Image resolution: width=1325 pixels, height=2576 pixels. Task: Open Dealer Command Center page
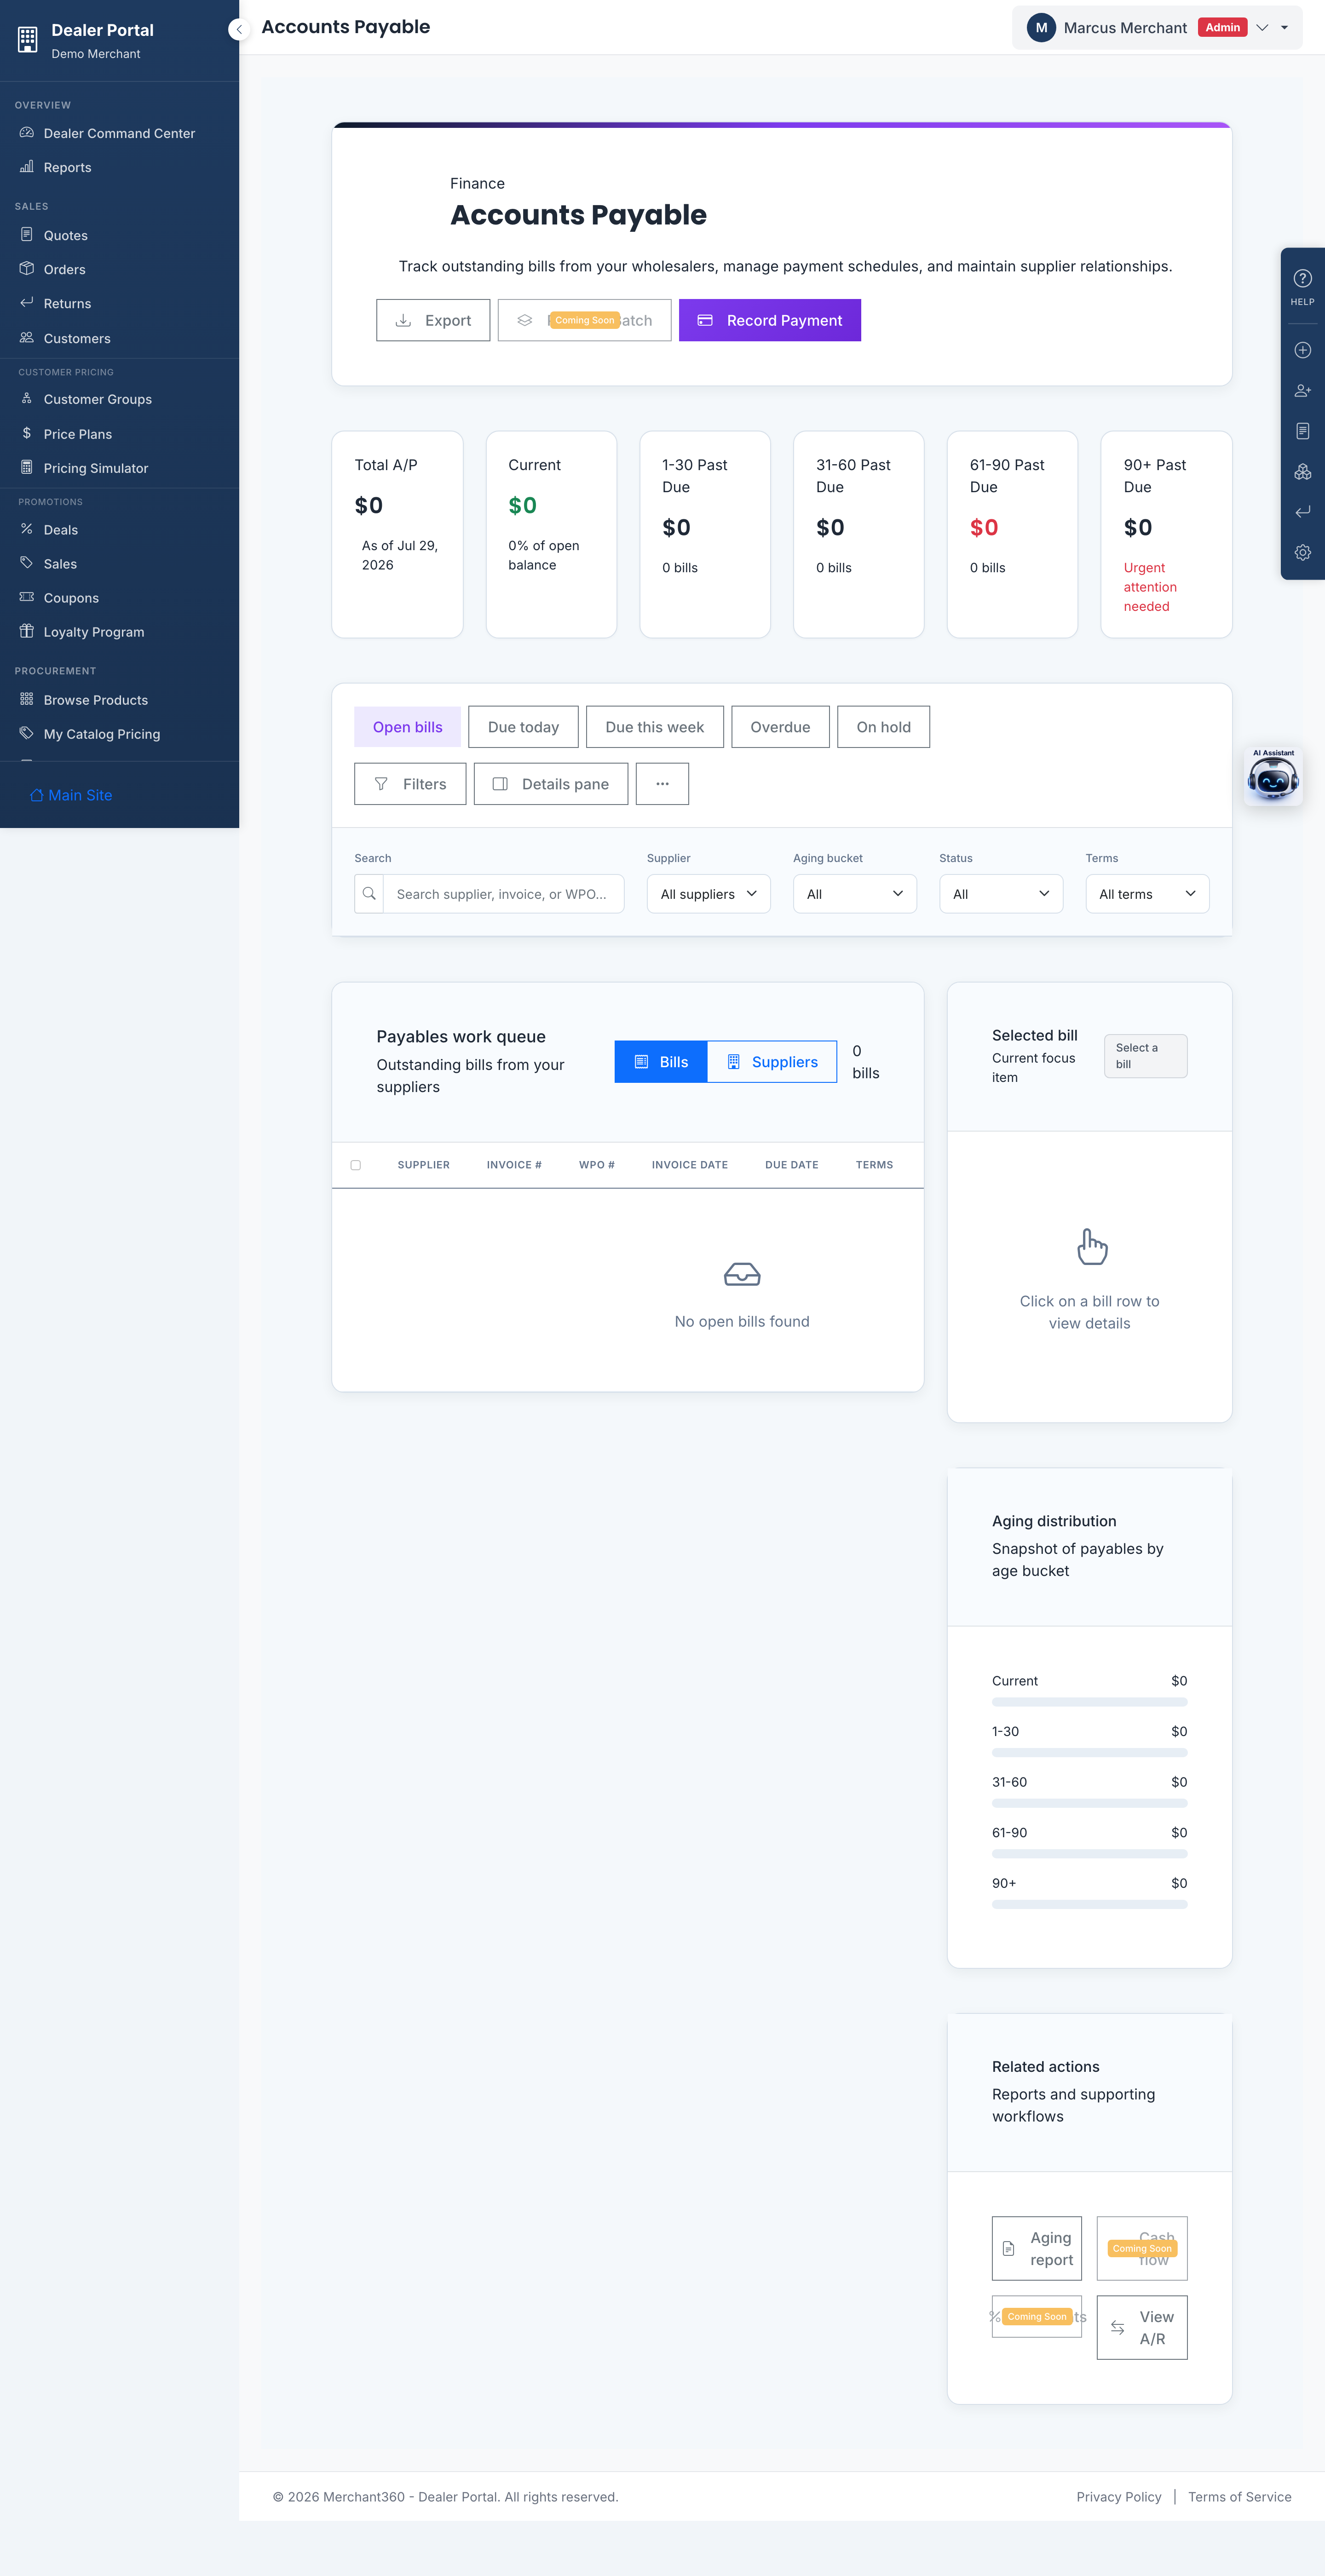click(x=119, y=133)
